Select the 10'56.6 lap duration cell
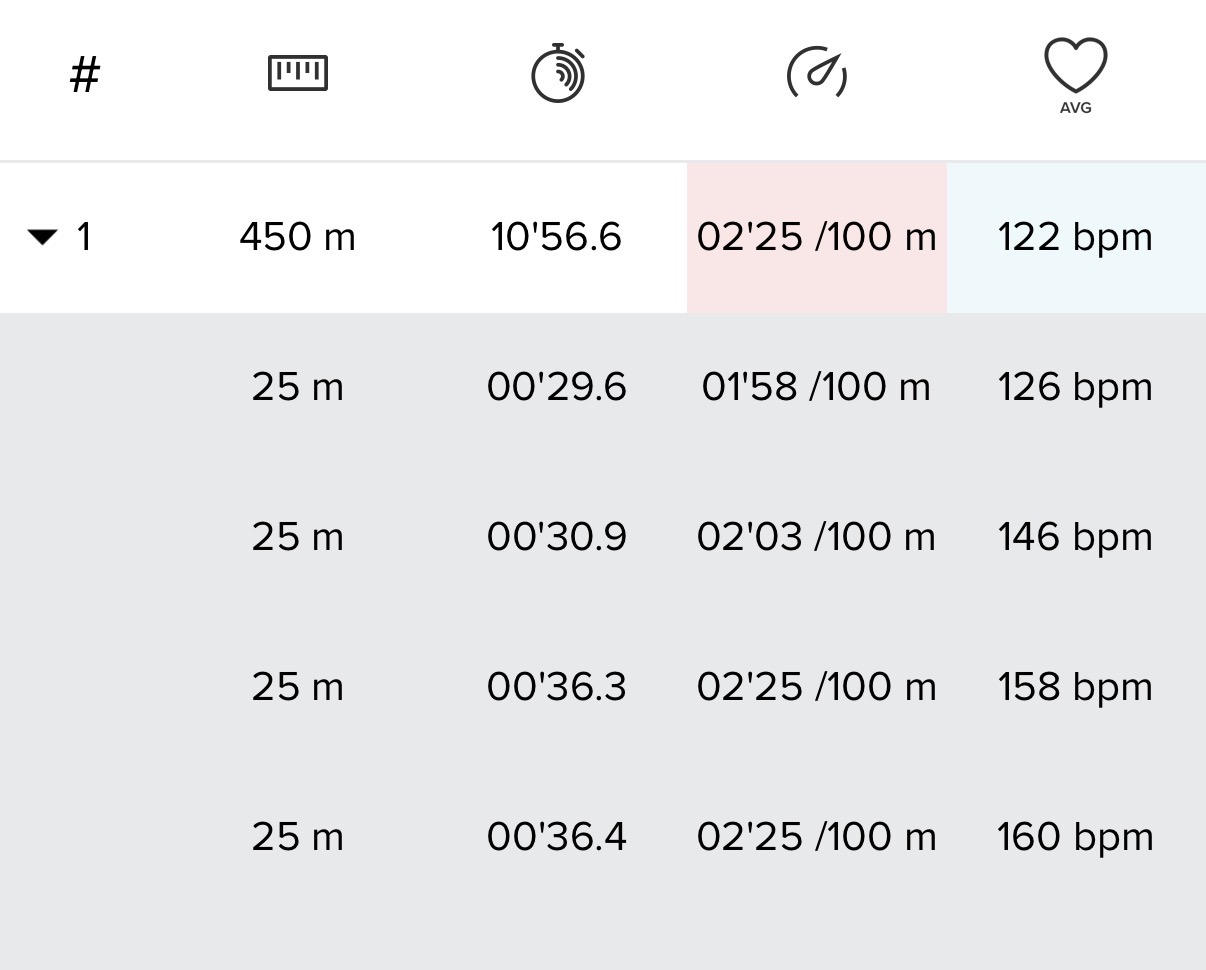This screenshot has width=1206, height=970. (556, 237)
